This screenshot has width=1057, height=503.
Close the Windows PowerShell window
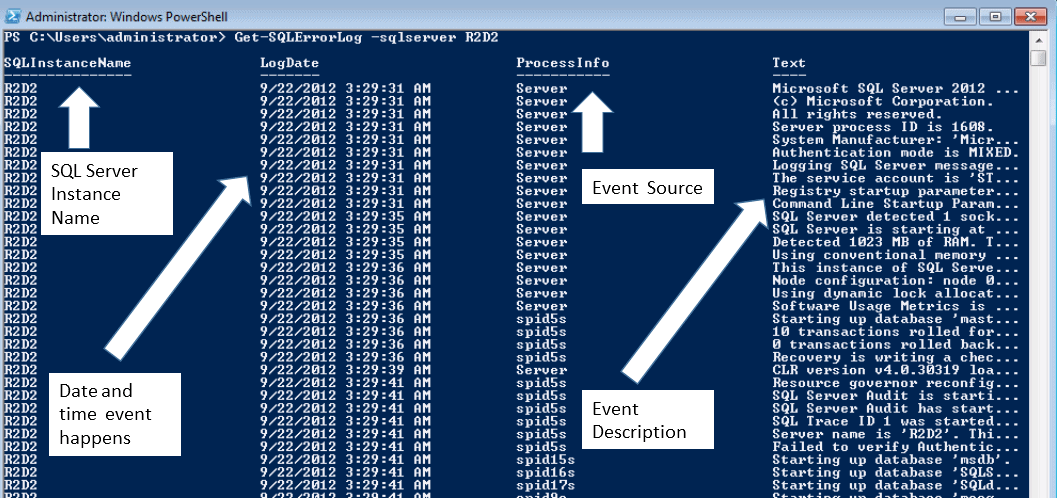click(x=1029, y=16)
